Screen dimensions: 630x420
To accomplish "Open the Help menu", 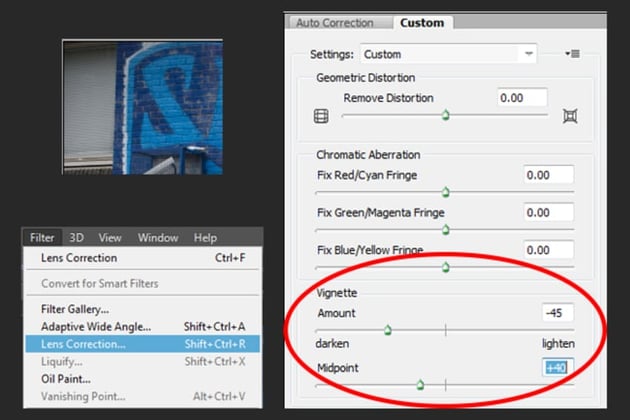I will click(x=205, y=238).
